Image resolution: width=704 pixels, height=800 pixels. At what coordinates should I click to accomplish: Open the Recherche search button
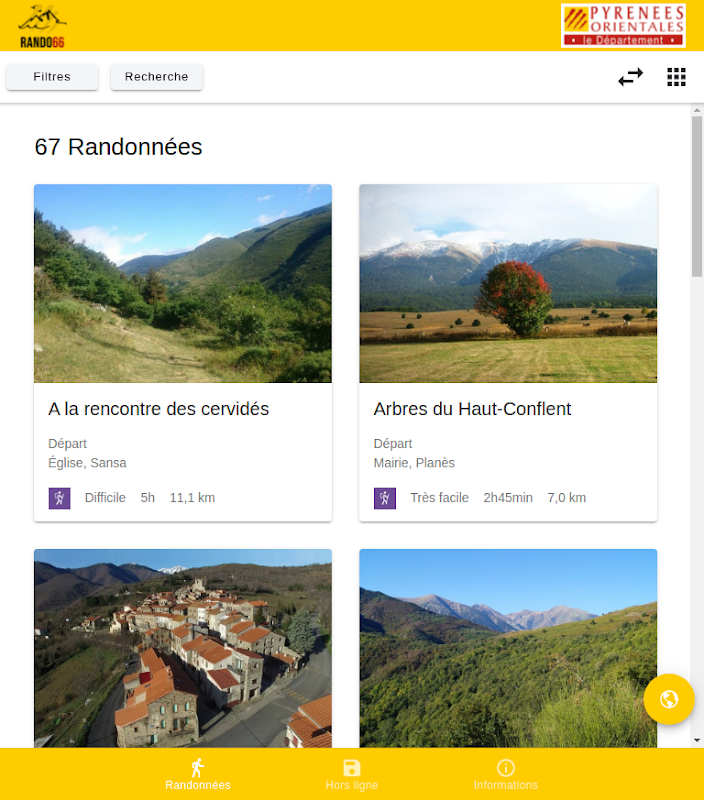point(157,77)
